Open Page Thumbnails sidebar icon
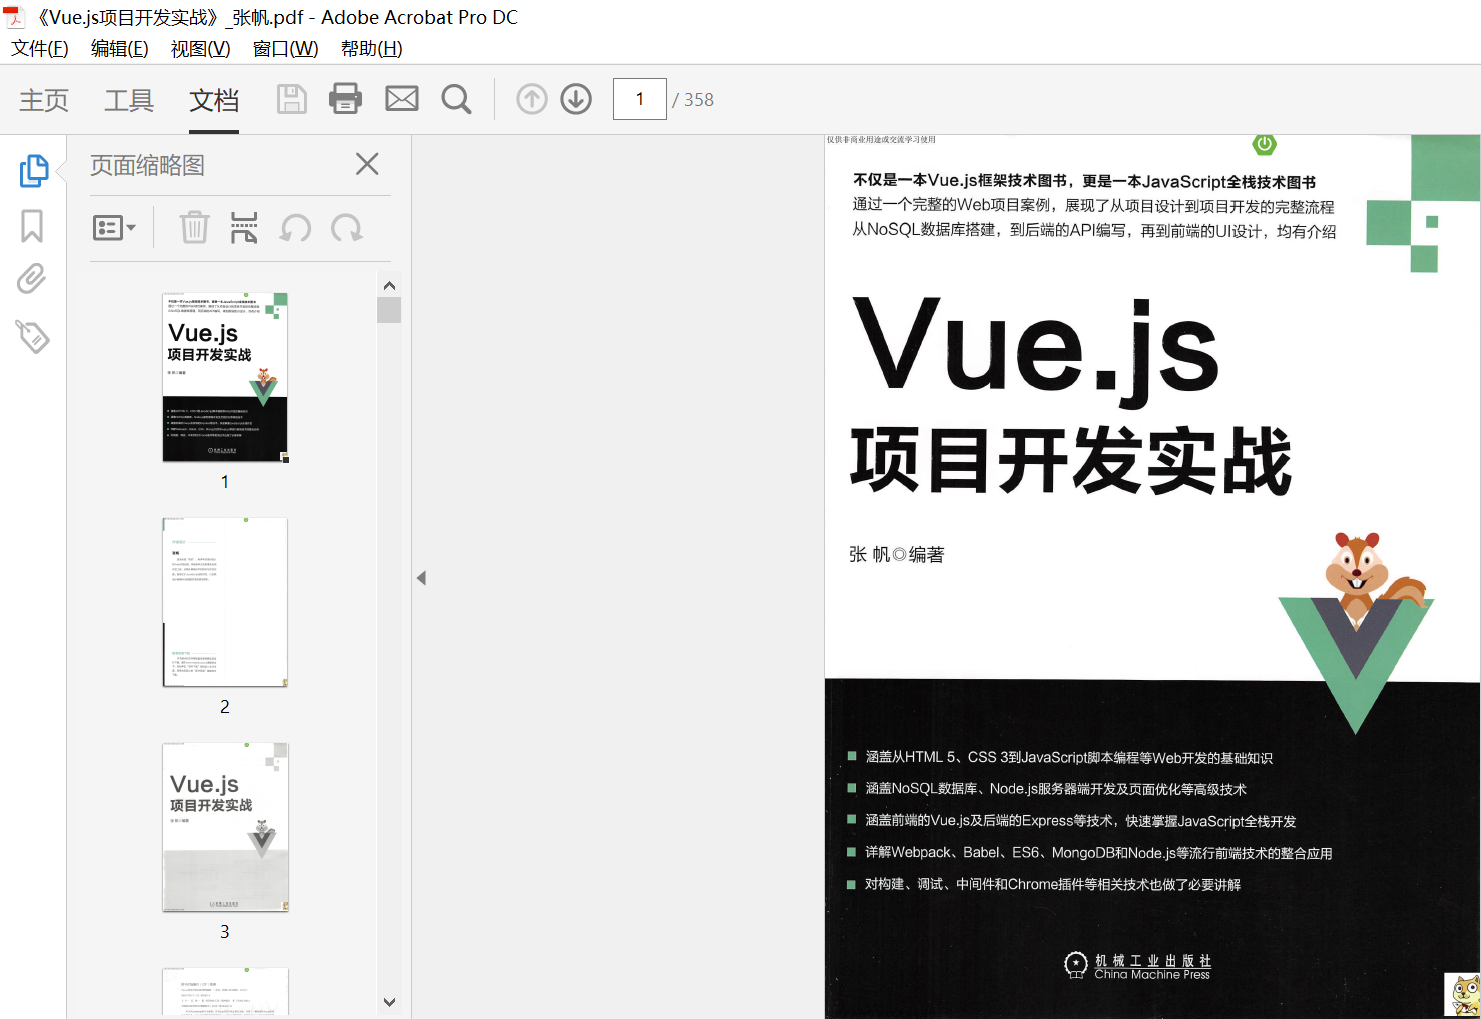The width and height of the screenshot is (1481, 1019). 34,170
